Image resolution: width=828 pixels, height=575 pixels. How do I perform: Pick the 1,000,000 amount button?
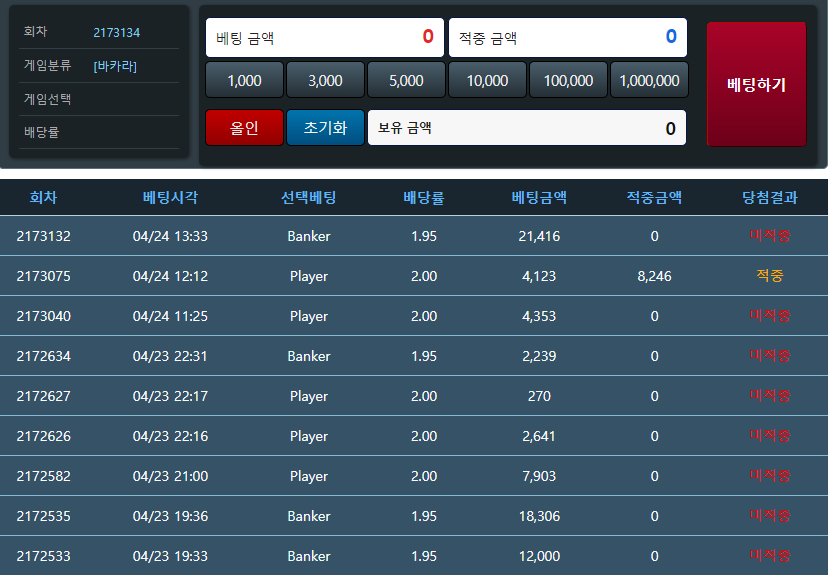(x=649, y=81)
